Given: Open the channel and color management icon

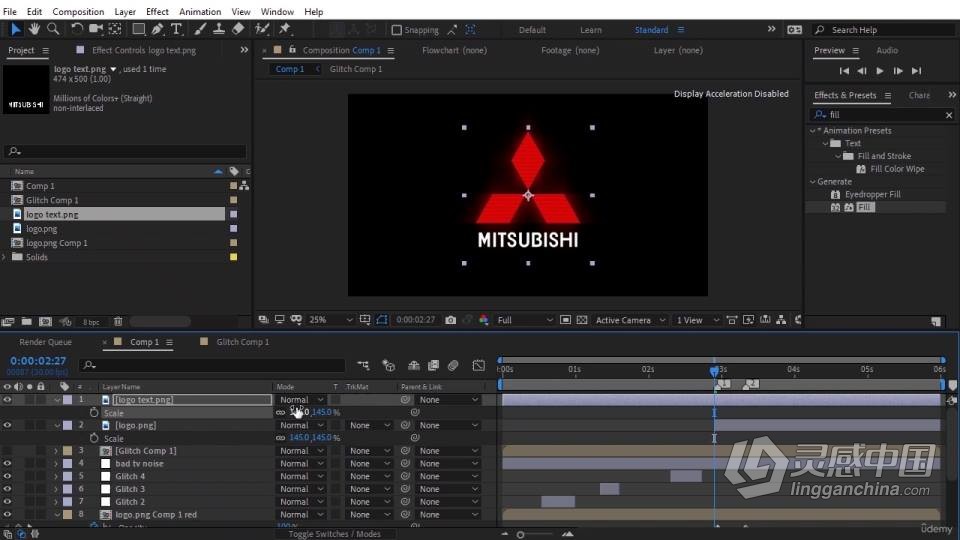Looking at the screenshot, I should pyautogui.click(x=484, y=320).
